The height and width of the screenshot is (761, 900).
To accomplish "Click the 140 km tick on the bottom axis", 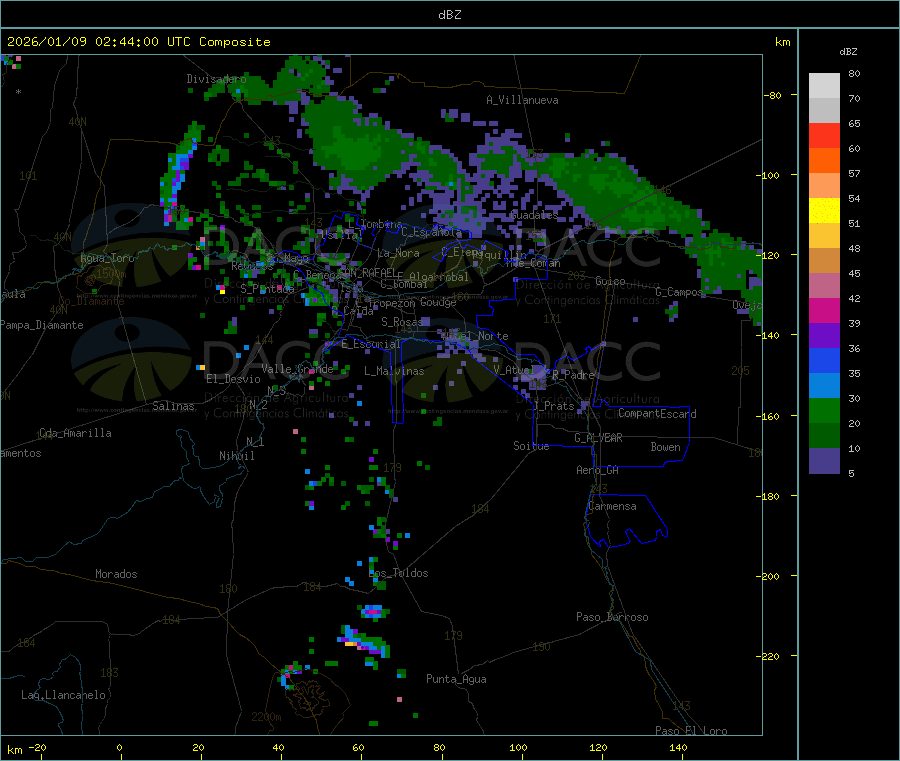I will 678,747.
